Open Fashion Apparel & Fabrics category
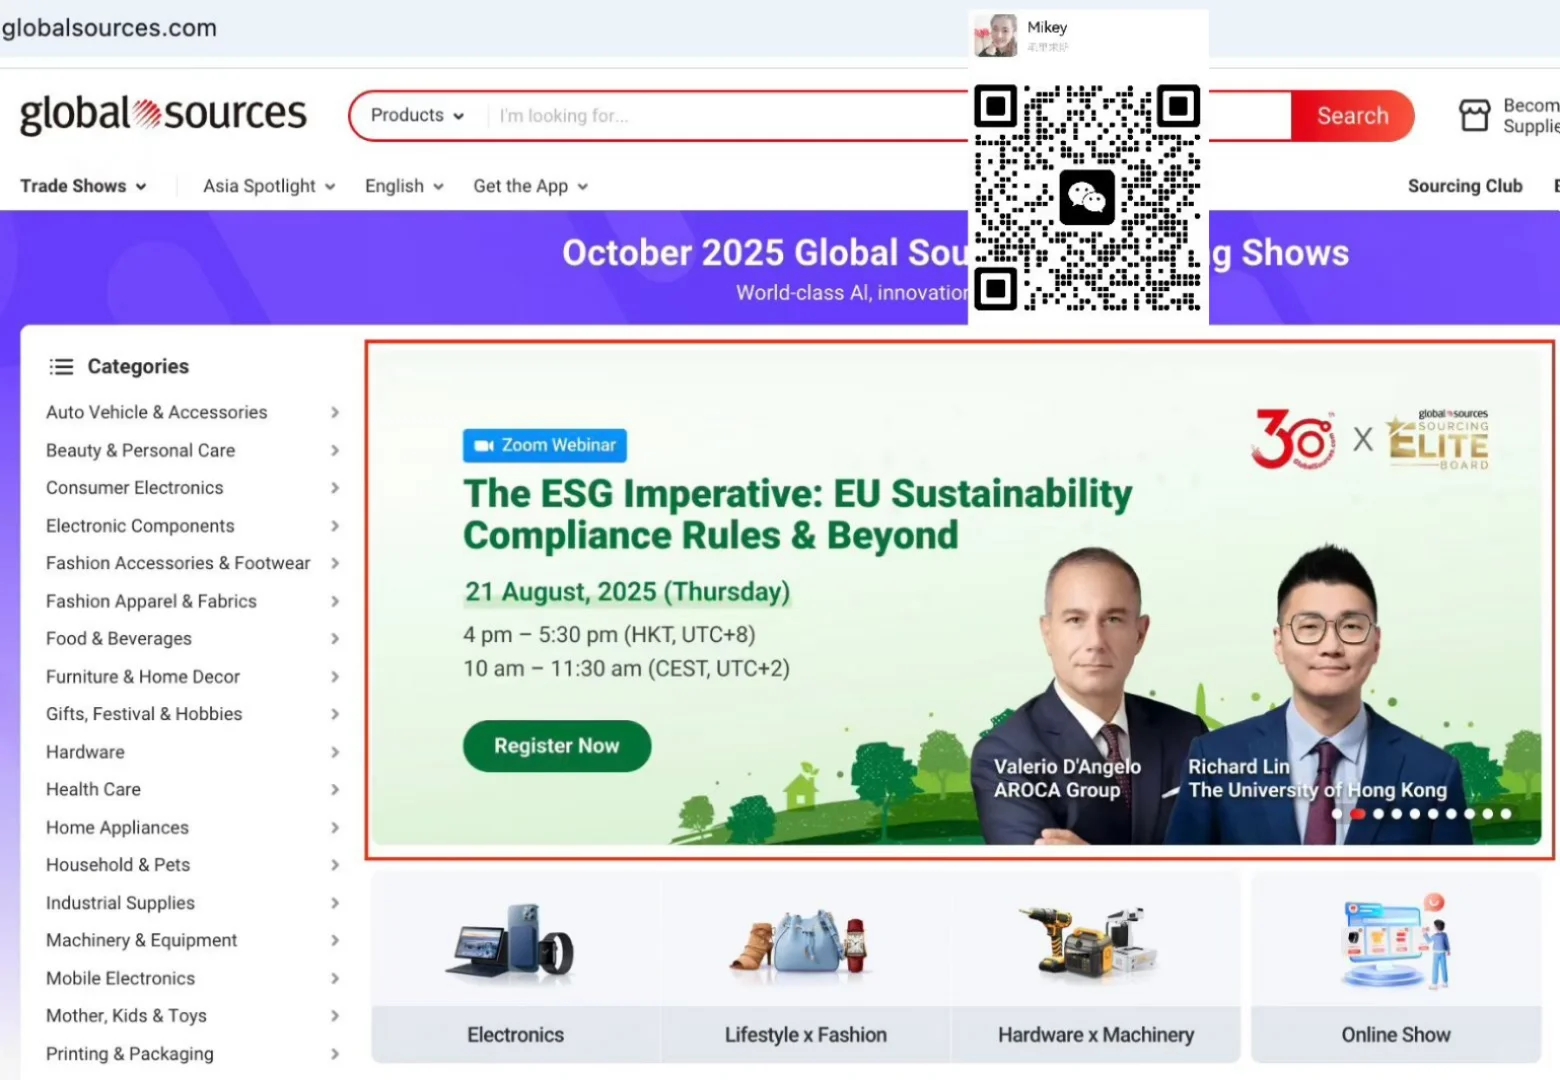1560x1080 pixels. pyautogui.click(x=151, y=601)
